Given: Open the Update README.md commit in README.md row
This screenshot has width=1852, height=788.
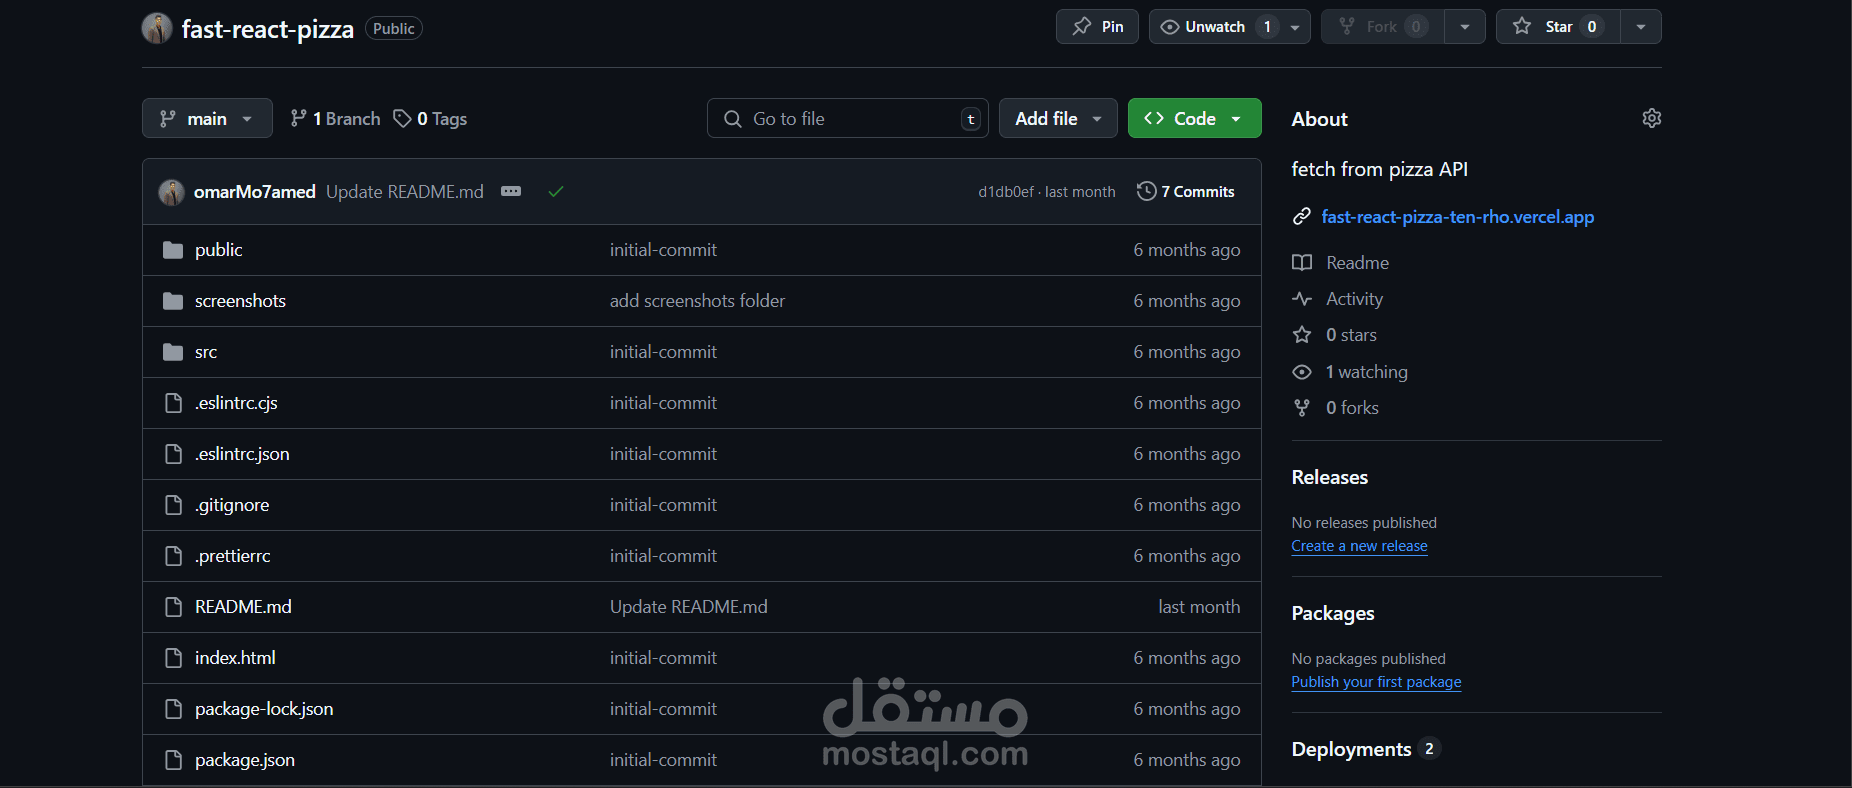Looking at the screenshot, I should coord(689,607).
